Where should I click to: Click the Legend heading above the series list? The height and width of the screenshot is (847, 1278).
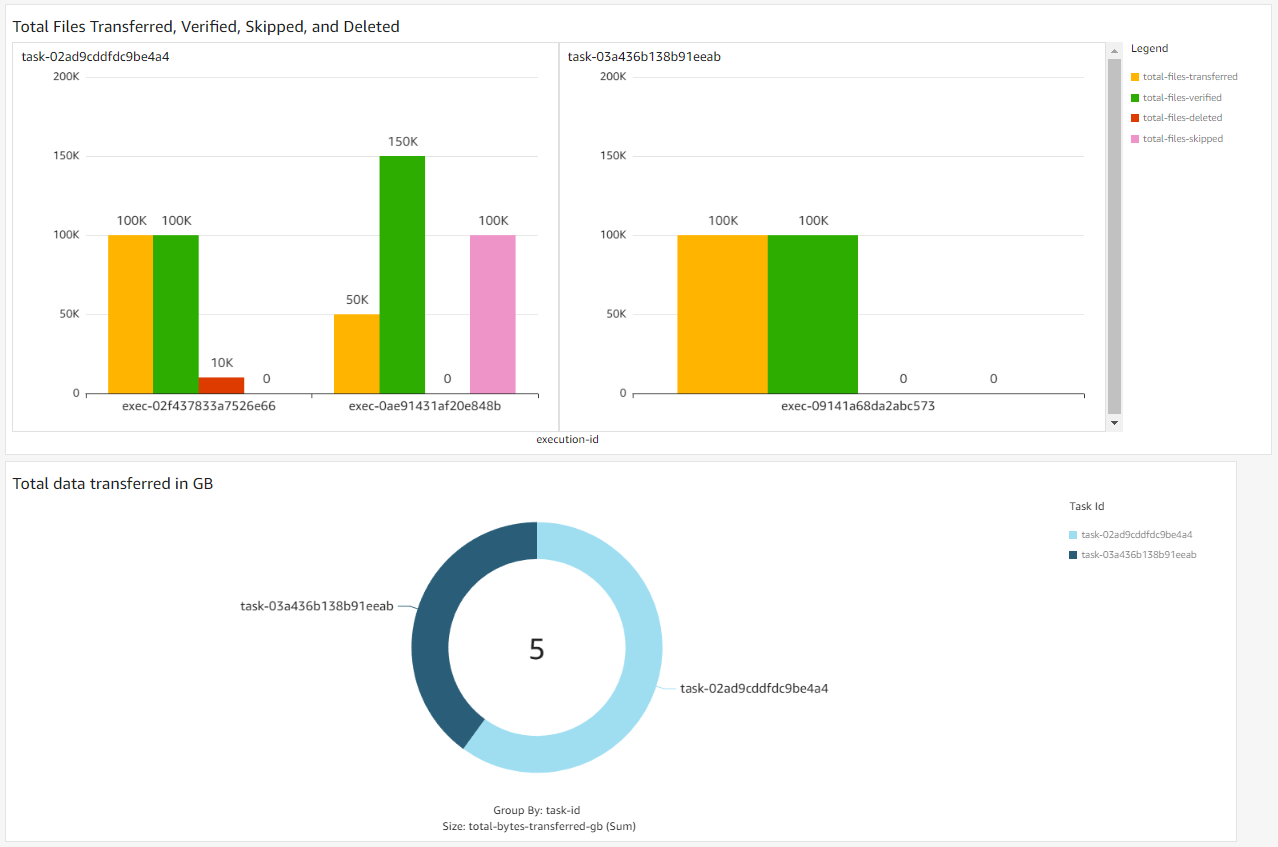point(1149,48)
